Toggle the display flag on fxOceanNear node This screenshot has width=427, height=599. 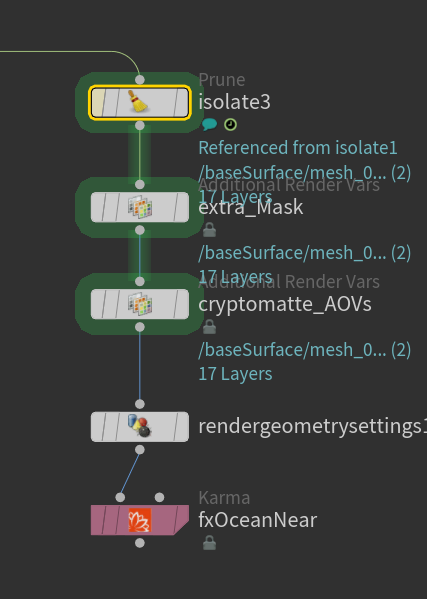[x=182, y=520]
